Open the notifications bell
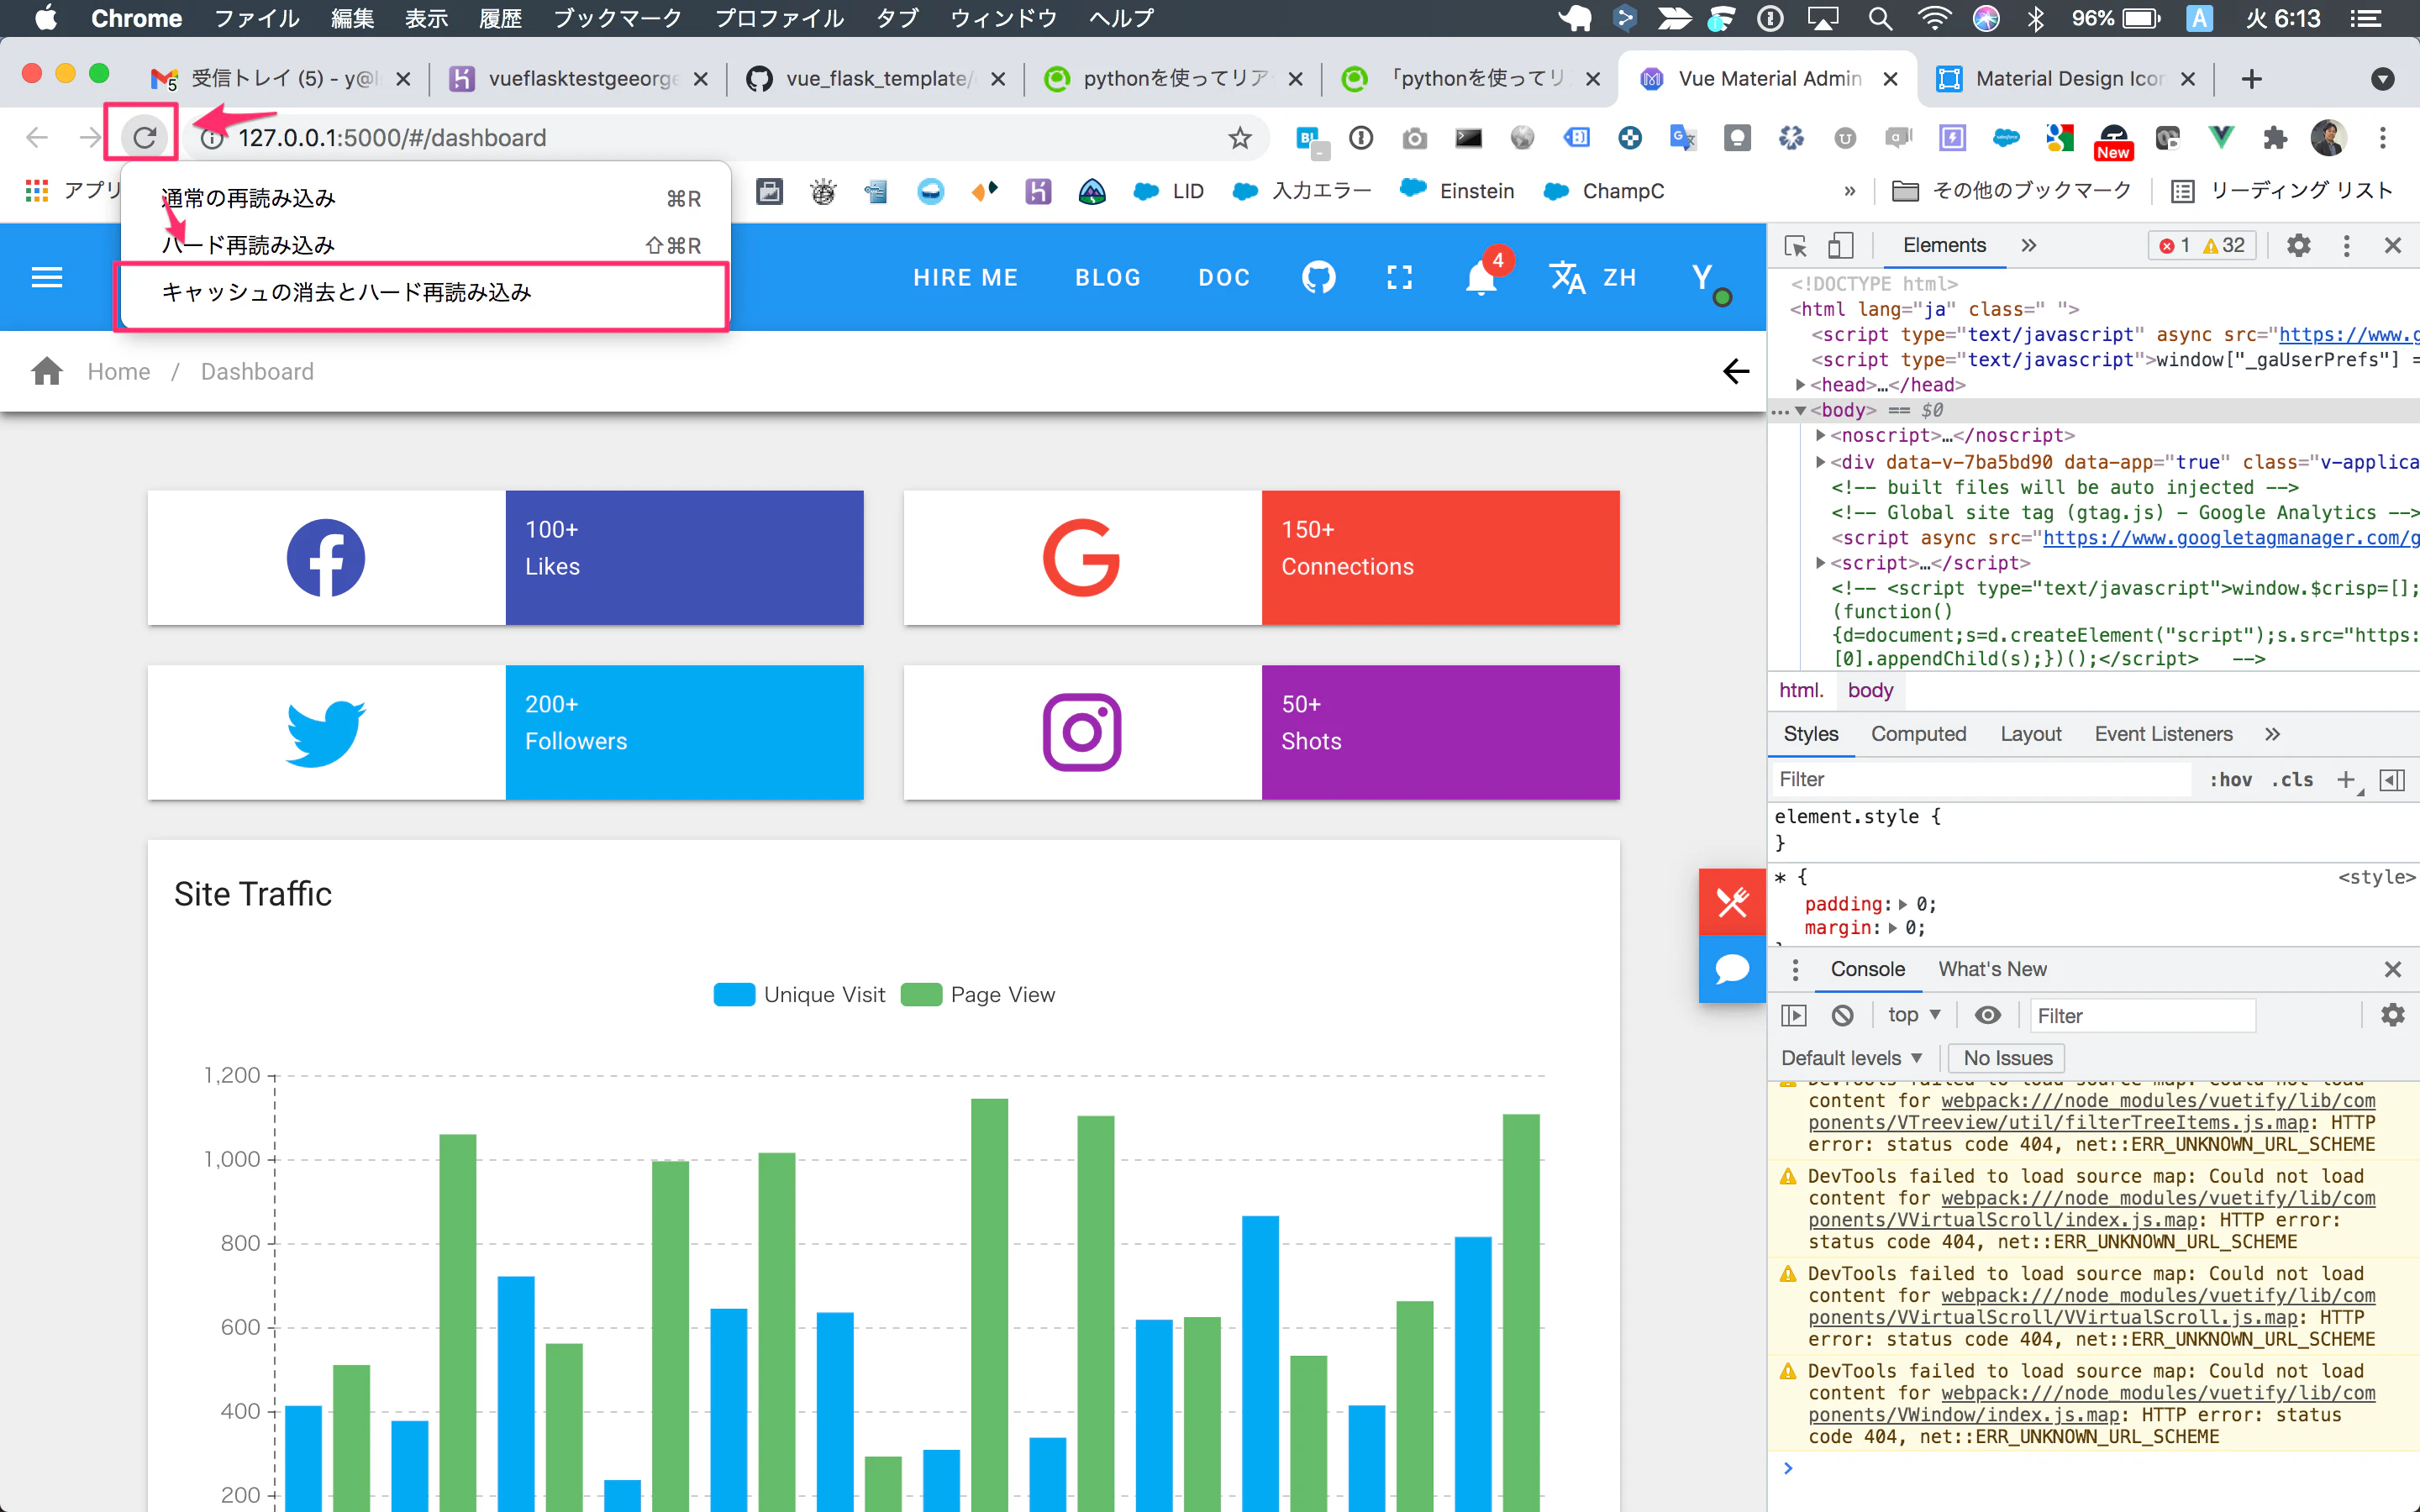Screen dimensions: 2420x1512 [1481, 279]
